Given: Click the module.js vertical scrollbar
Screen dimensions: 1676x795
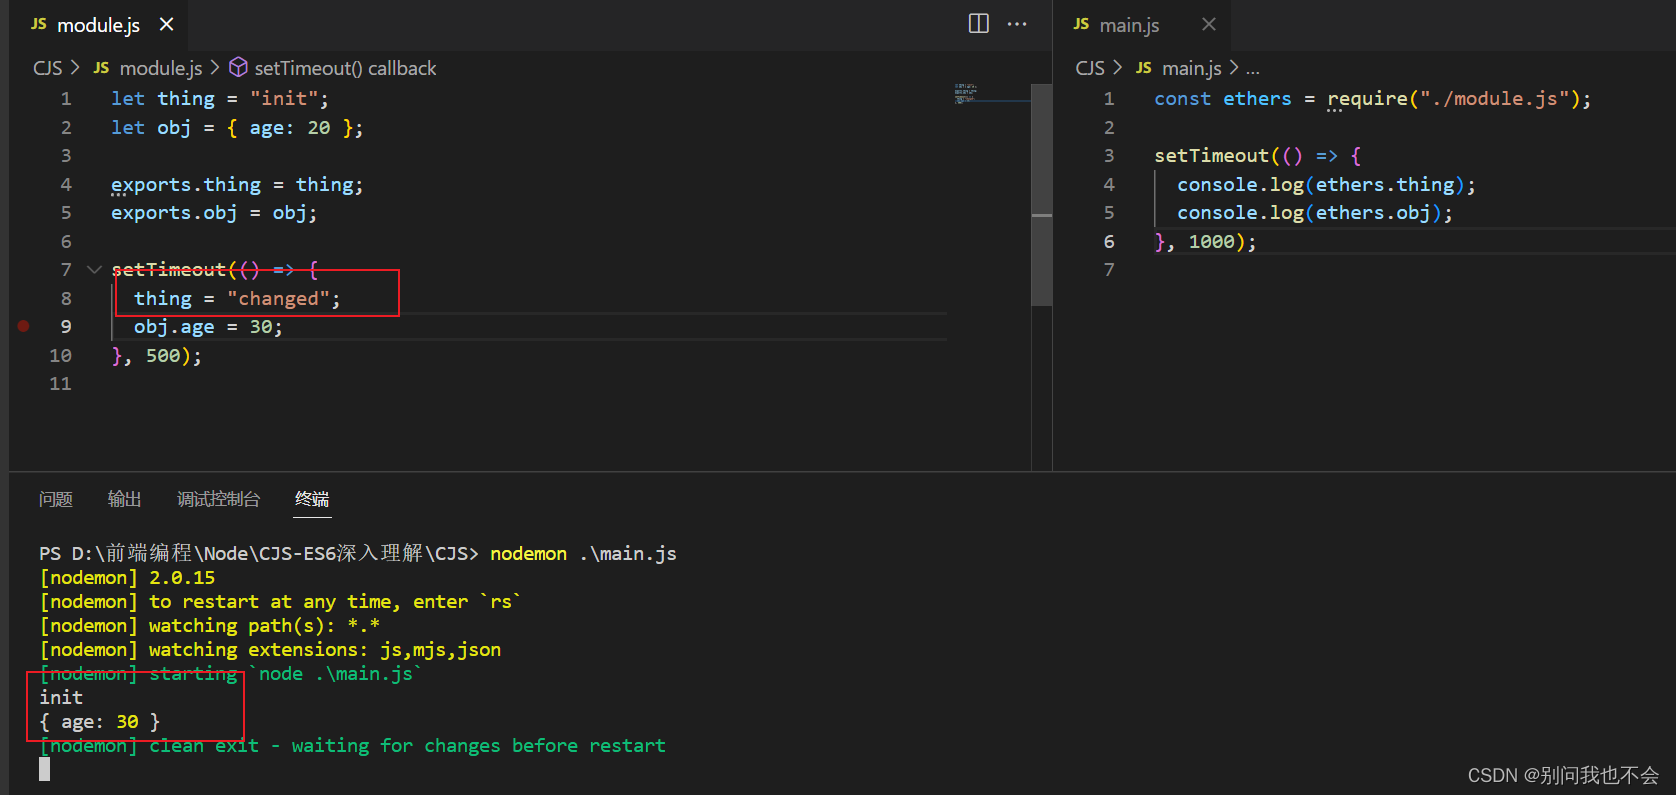Looking at the screenshot, I should 1041,195.
